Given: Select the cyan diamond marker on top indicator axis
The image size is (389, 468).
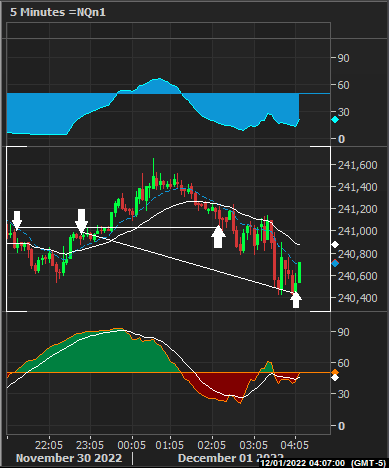Looking at the screenshot, I should pos(335,120).
